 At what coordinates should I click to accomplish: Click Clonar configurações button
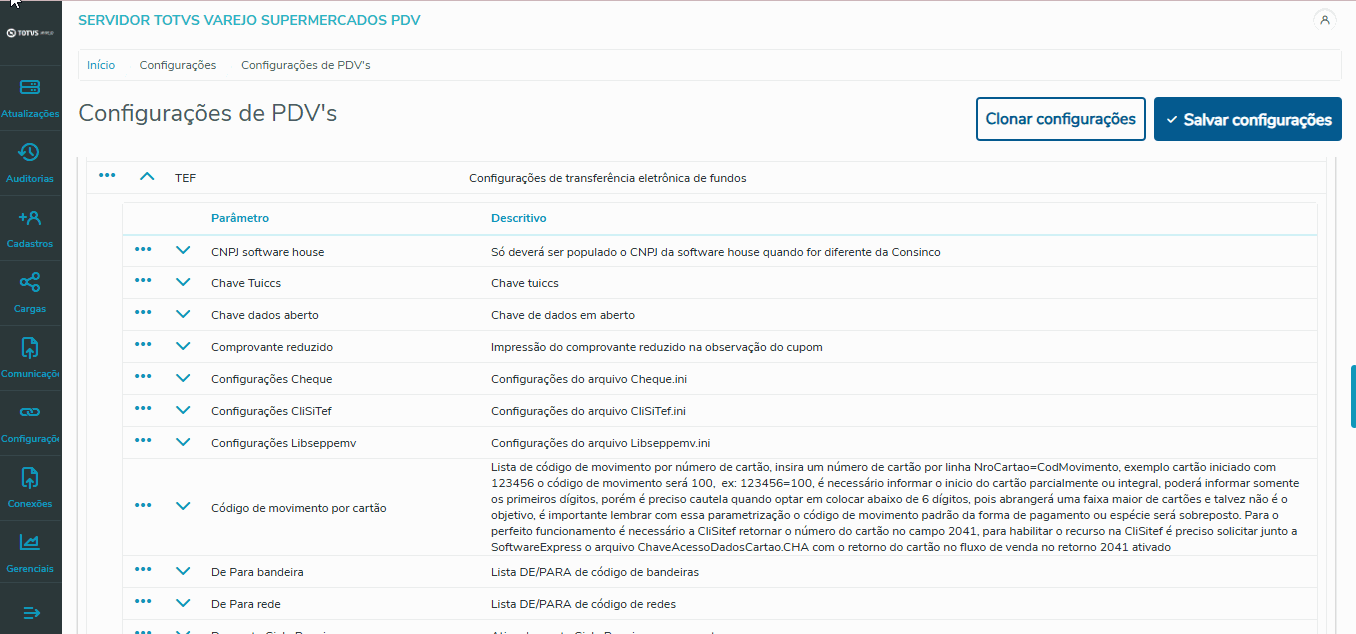[1061, 119]
